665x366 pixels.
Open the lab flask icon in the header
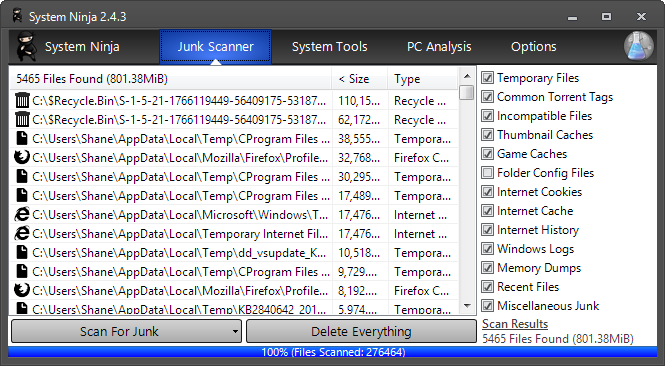click(638, 46)
